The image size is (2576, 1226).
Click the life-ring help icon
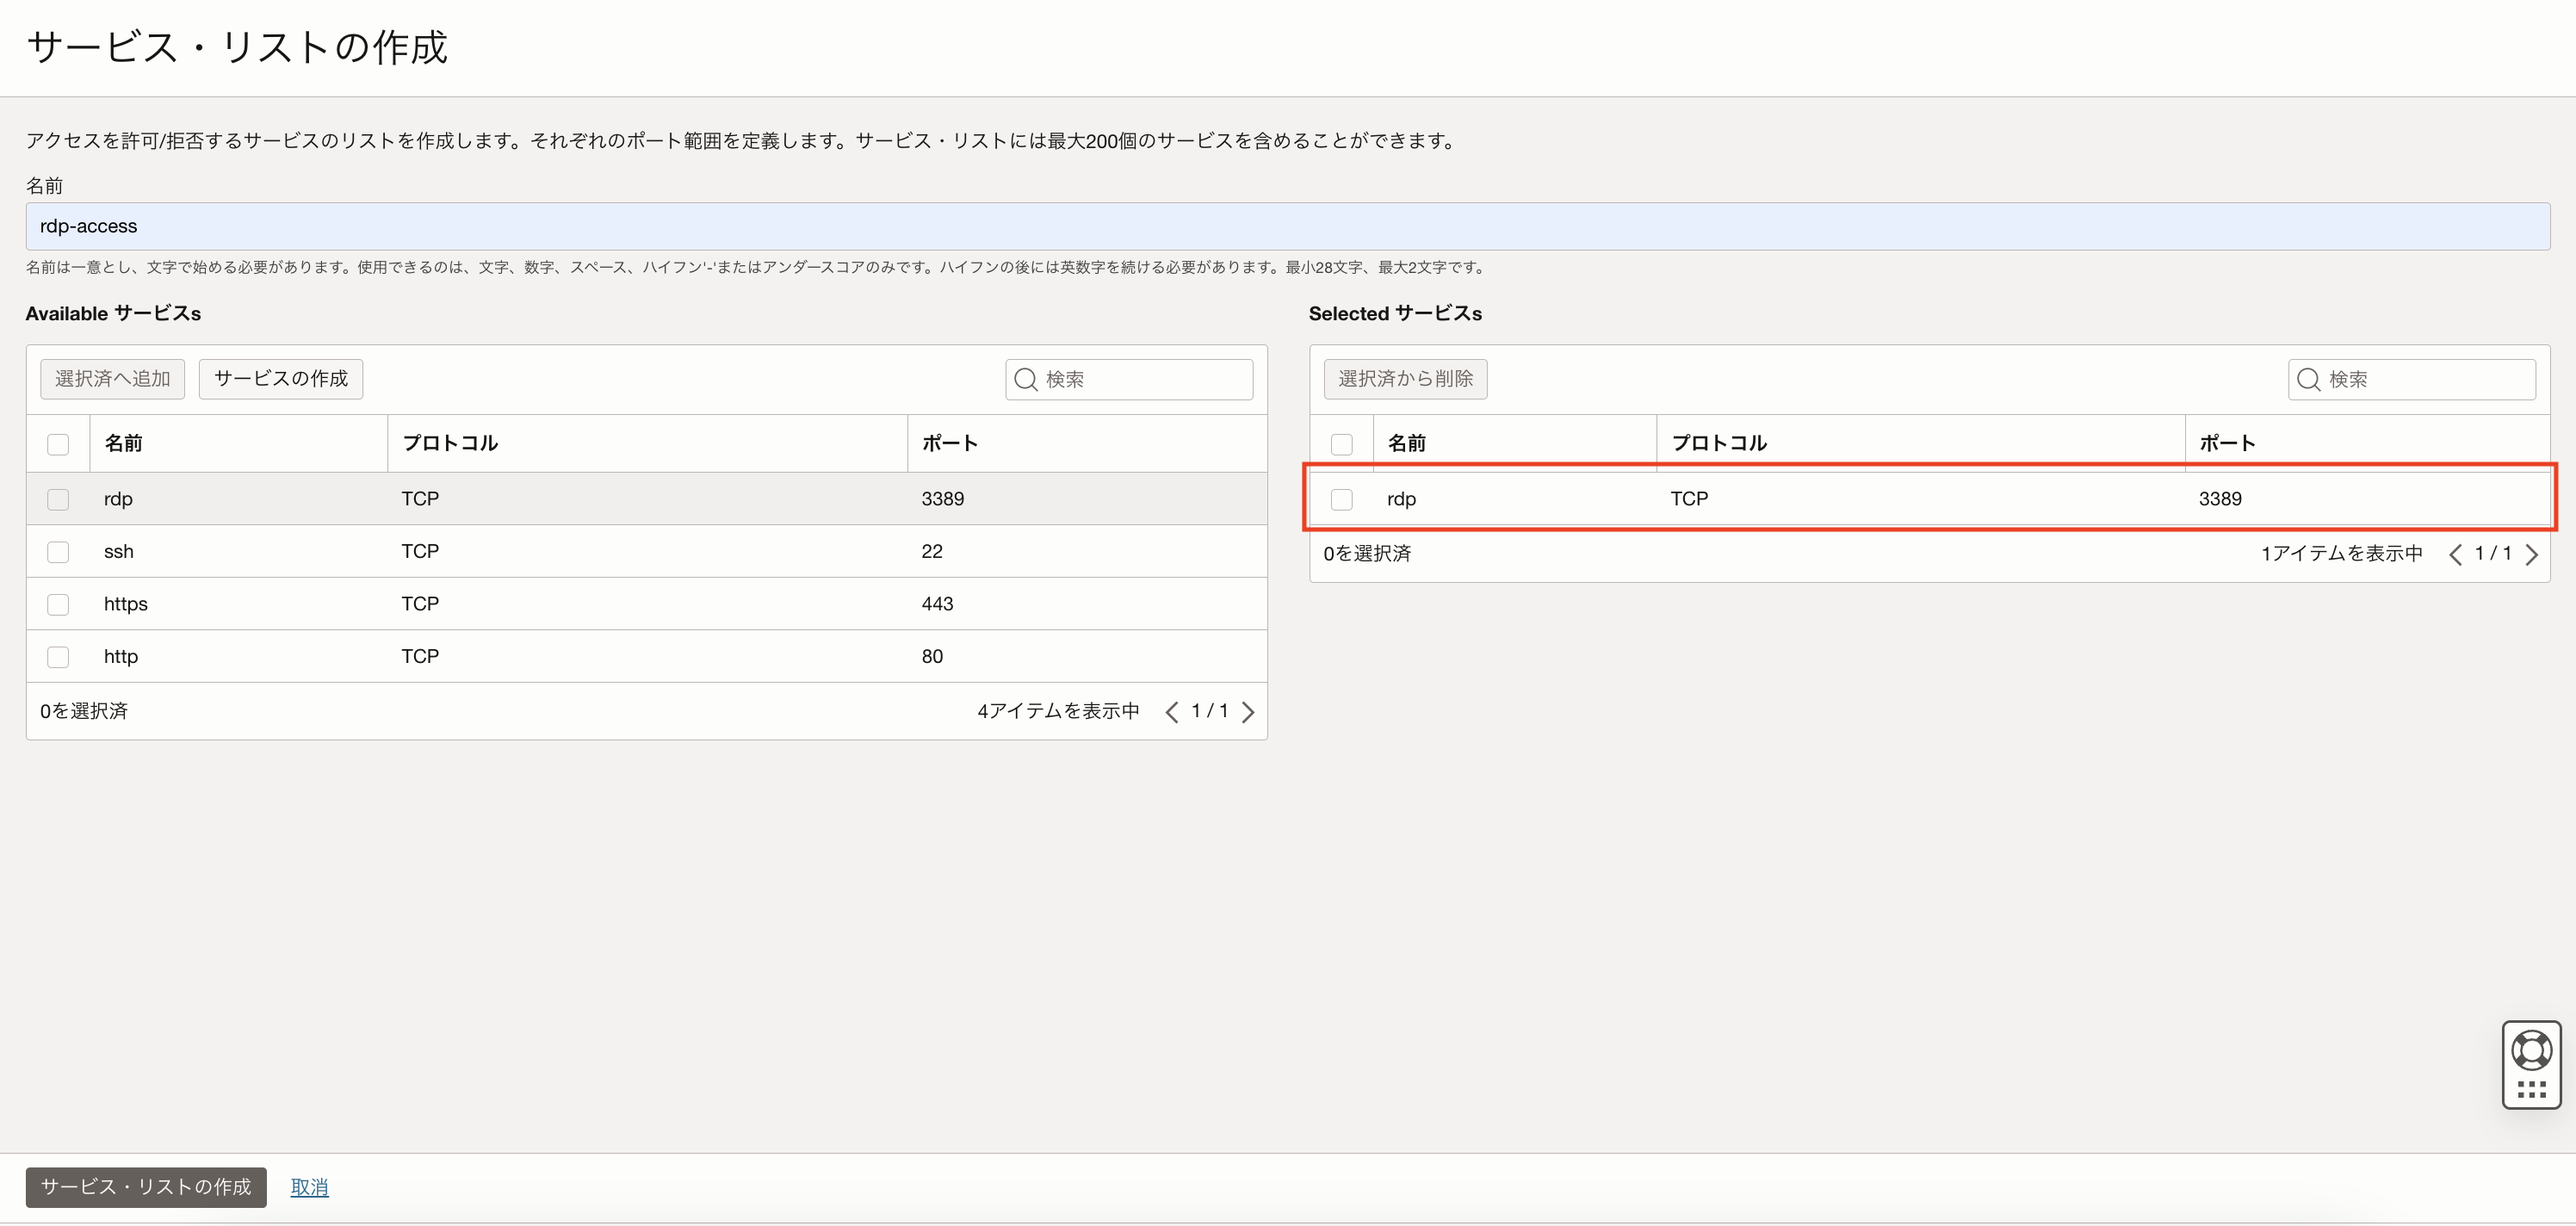click(2531, 1050)
